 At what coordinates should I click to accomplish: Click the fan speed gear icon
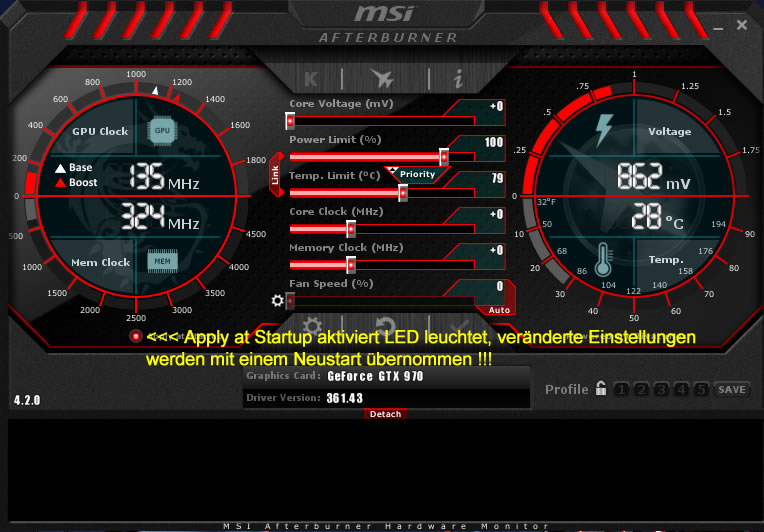pos(277,301)
